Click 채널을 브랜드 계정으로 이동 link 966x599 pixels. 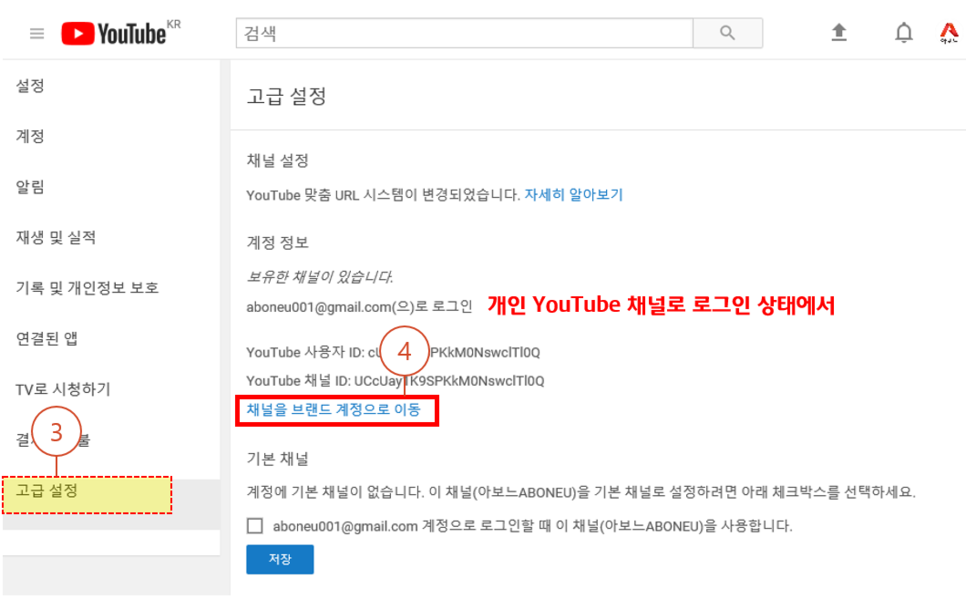point(333,410)
